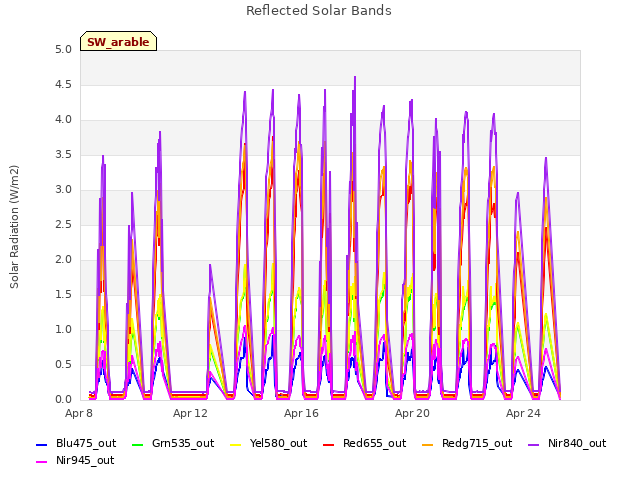640x480 pixels.
Task: Click the orange Redg715_out legend swatch
Action: point(428,444)
